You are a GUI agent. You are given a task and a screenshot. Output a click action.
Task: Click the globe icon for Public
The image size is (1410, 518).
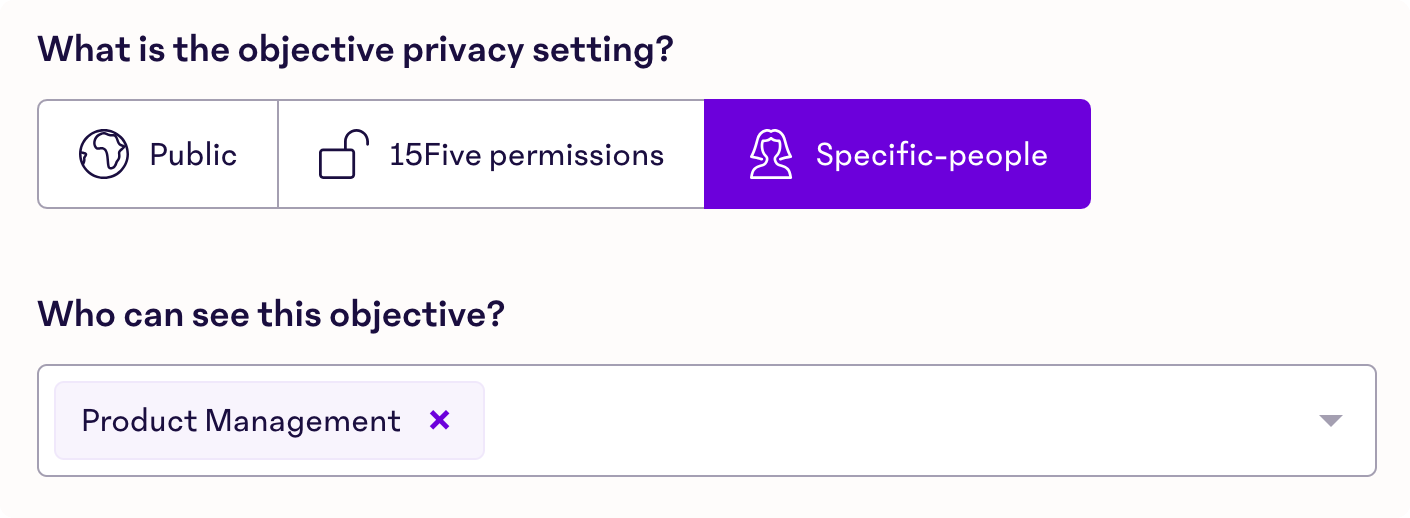104,154
